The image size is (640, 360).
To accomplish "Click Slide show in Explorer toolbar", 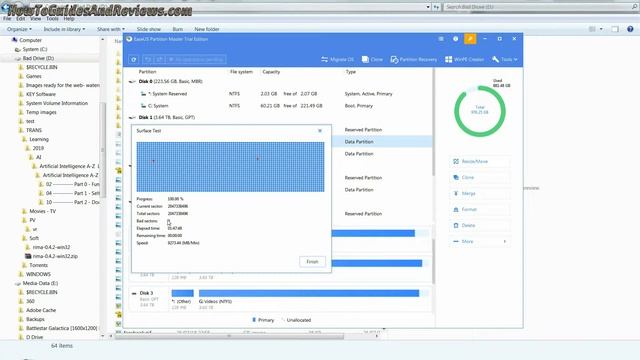I will (149, 29).
